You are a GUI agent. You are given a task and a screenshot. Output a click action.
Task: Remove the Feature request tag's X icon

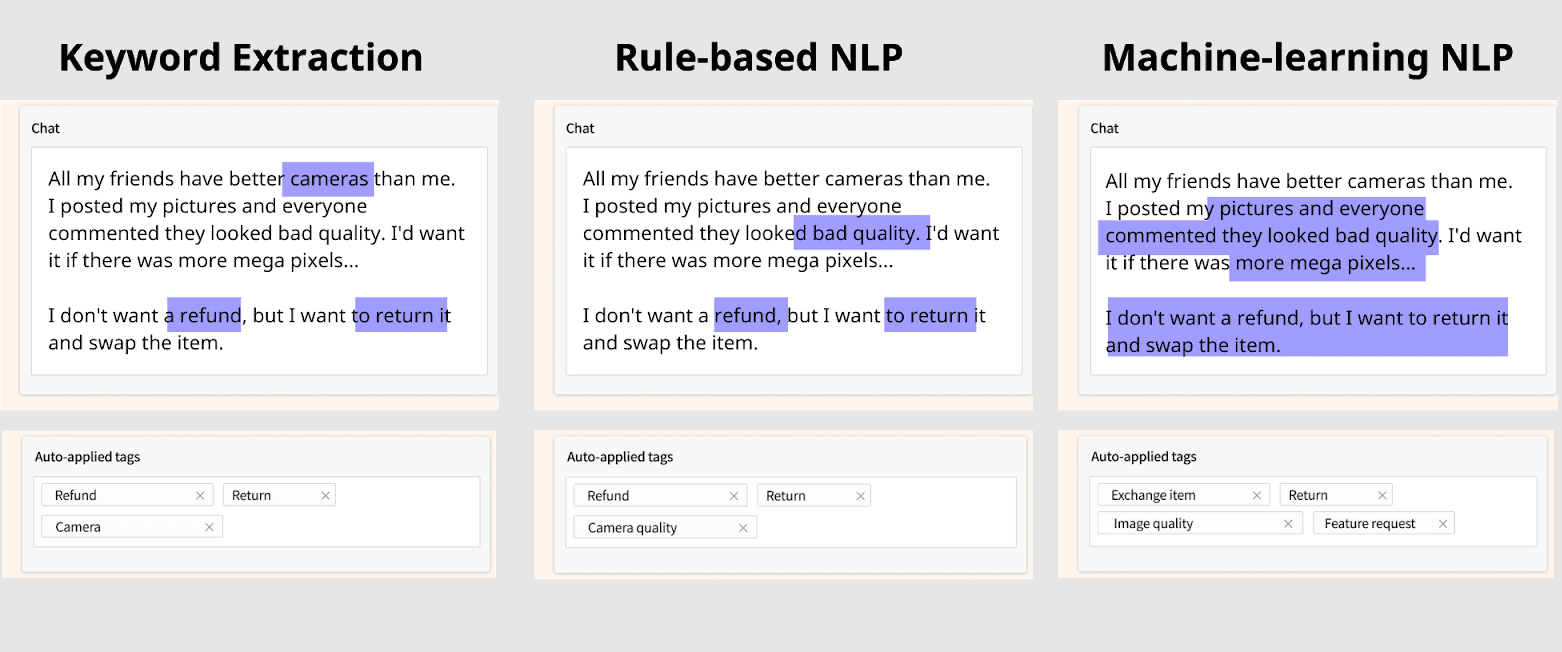[1443, 522]
